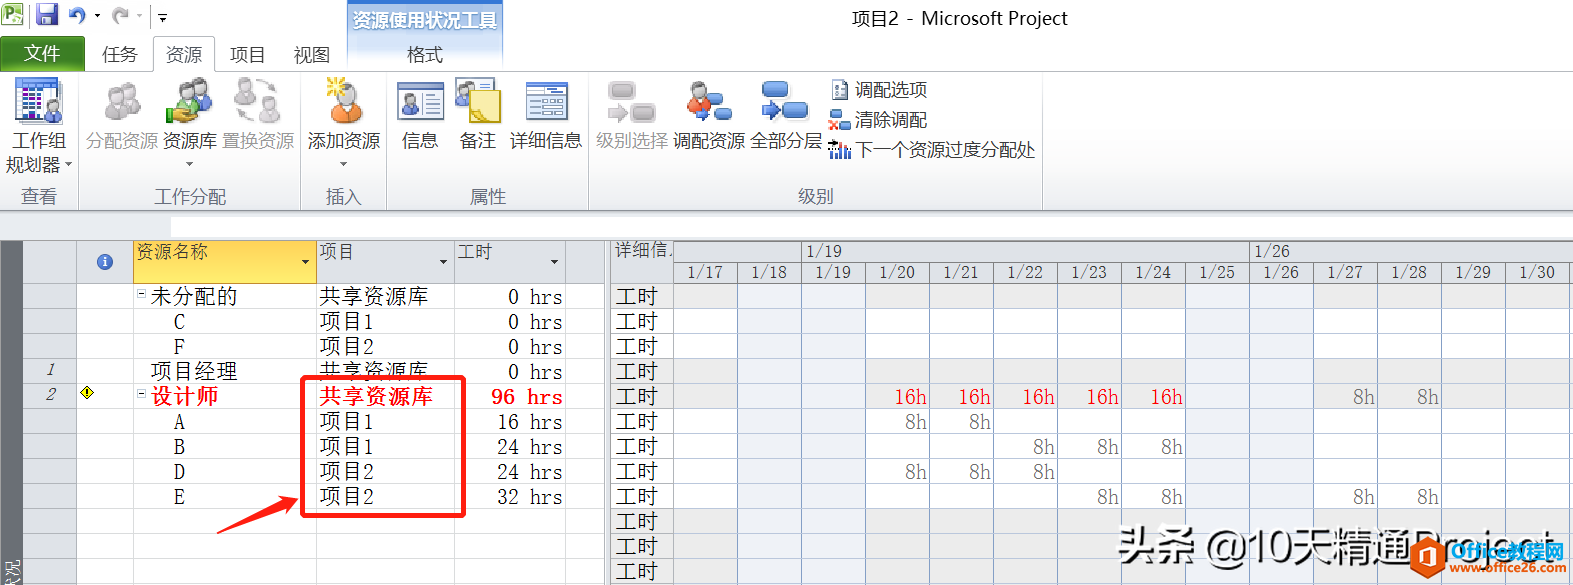Open the 资源名称 column filter dropdown

pos(305,262)
